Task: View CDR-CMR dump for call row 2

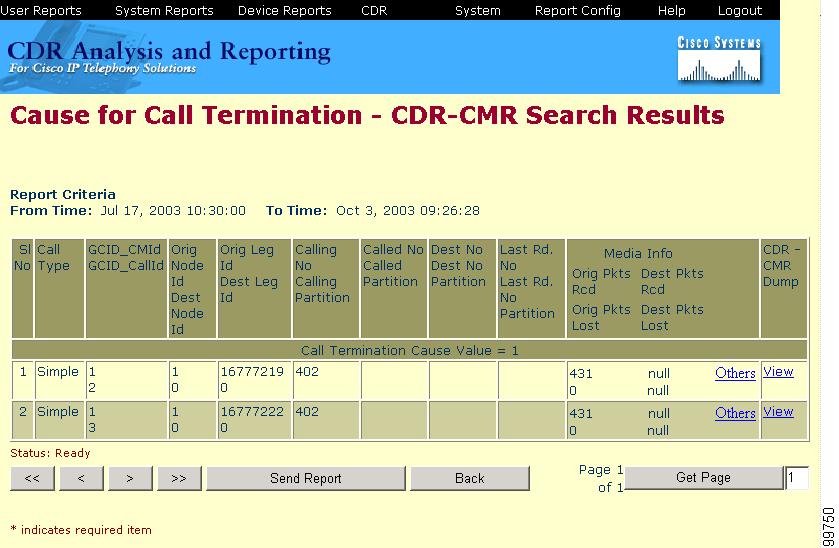Action: 778,412
